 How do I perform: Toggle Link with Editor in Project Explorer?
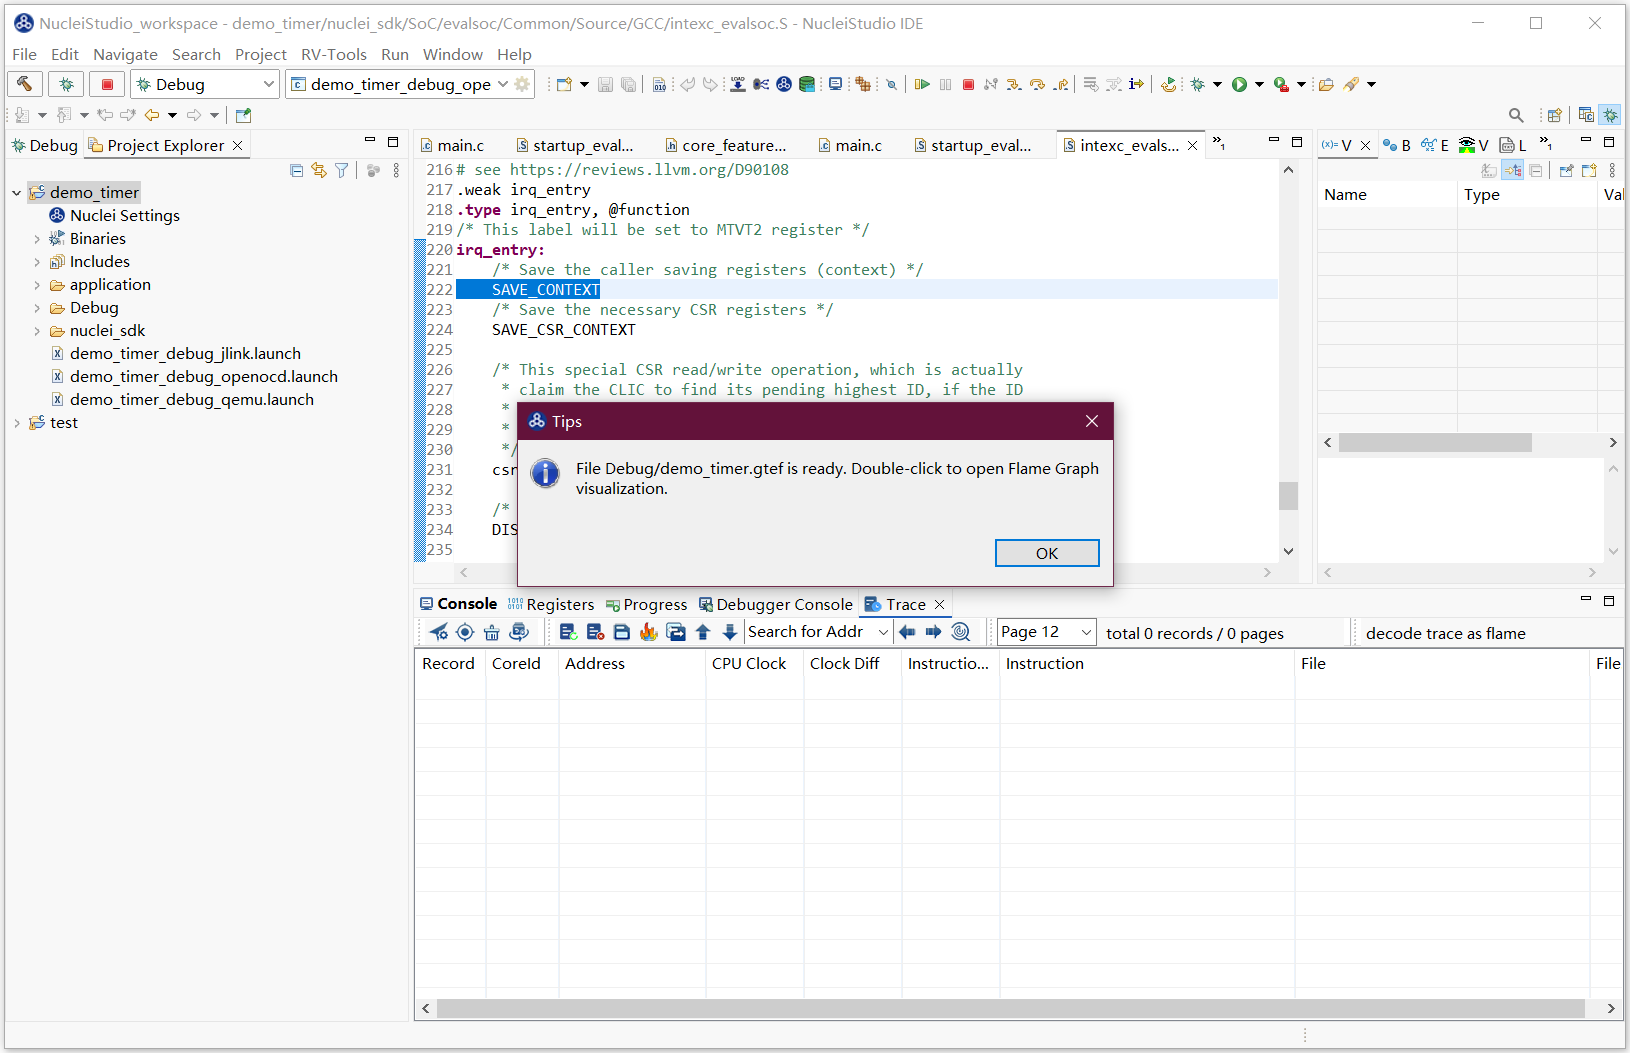tap(319, 171)
